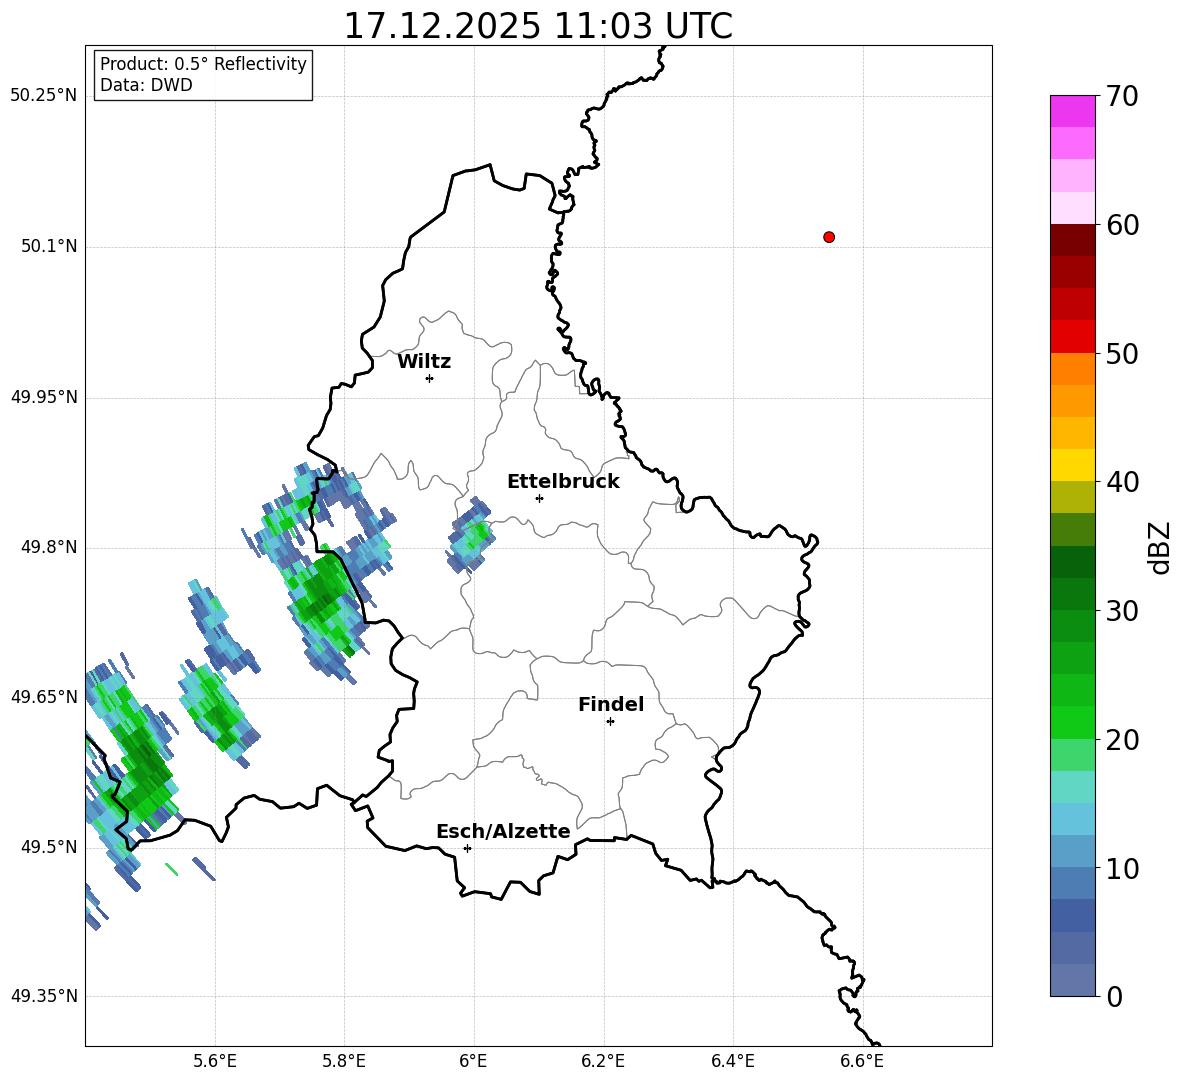Click the 49.65°N latitude label

[44, 696]
